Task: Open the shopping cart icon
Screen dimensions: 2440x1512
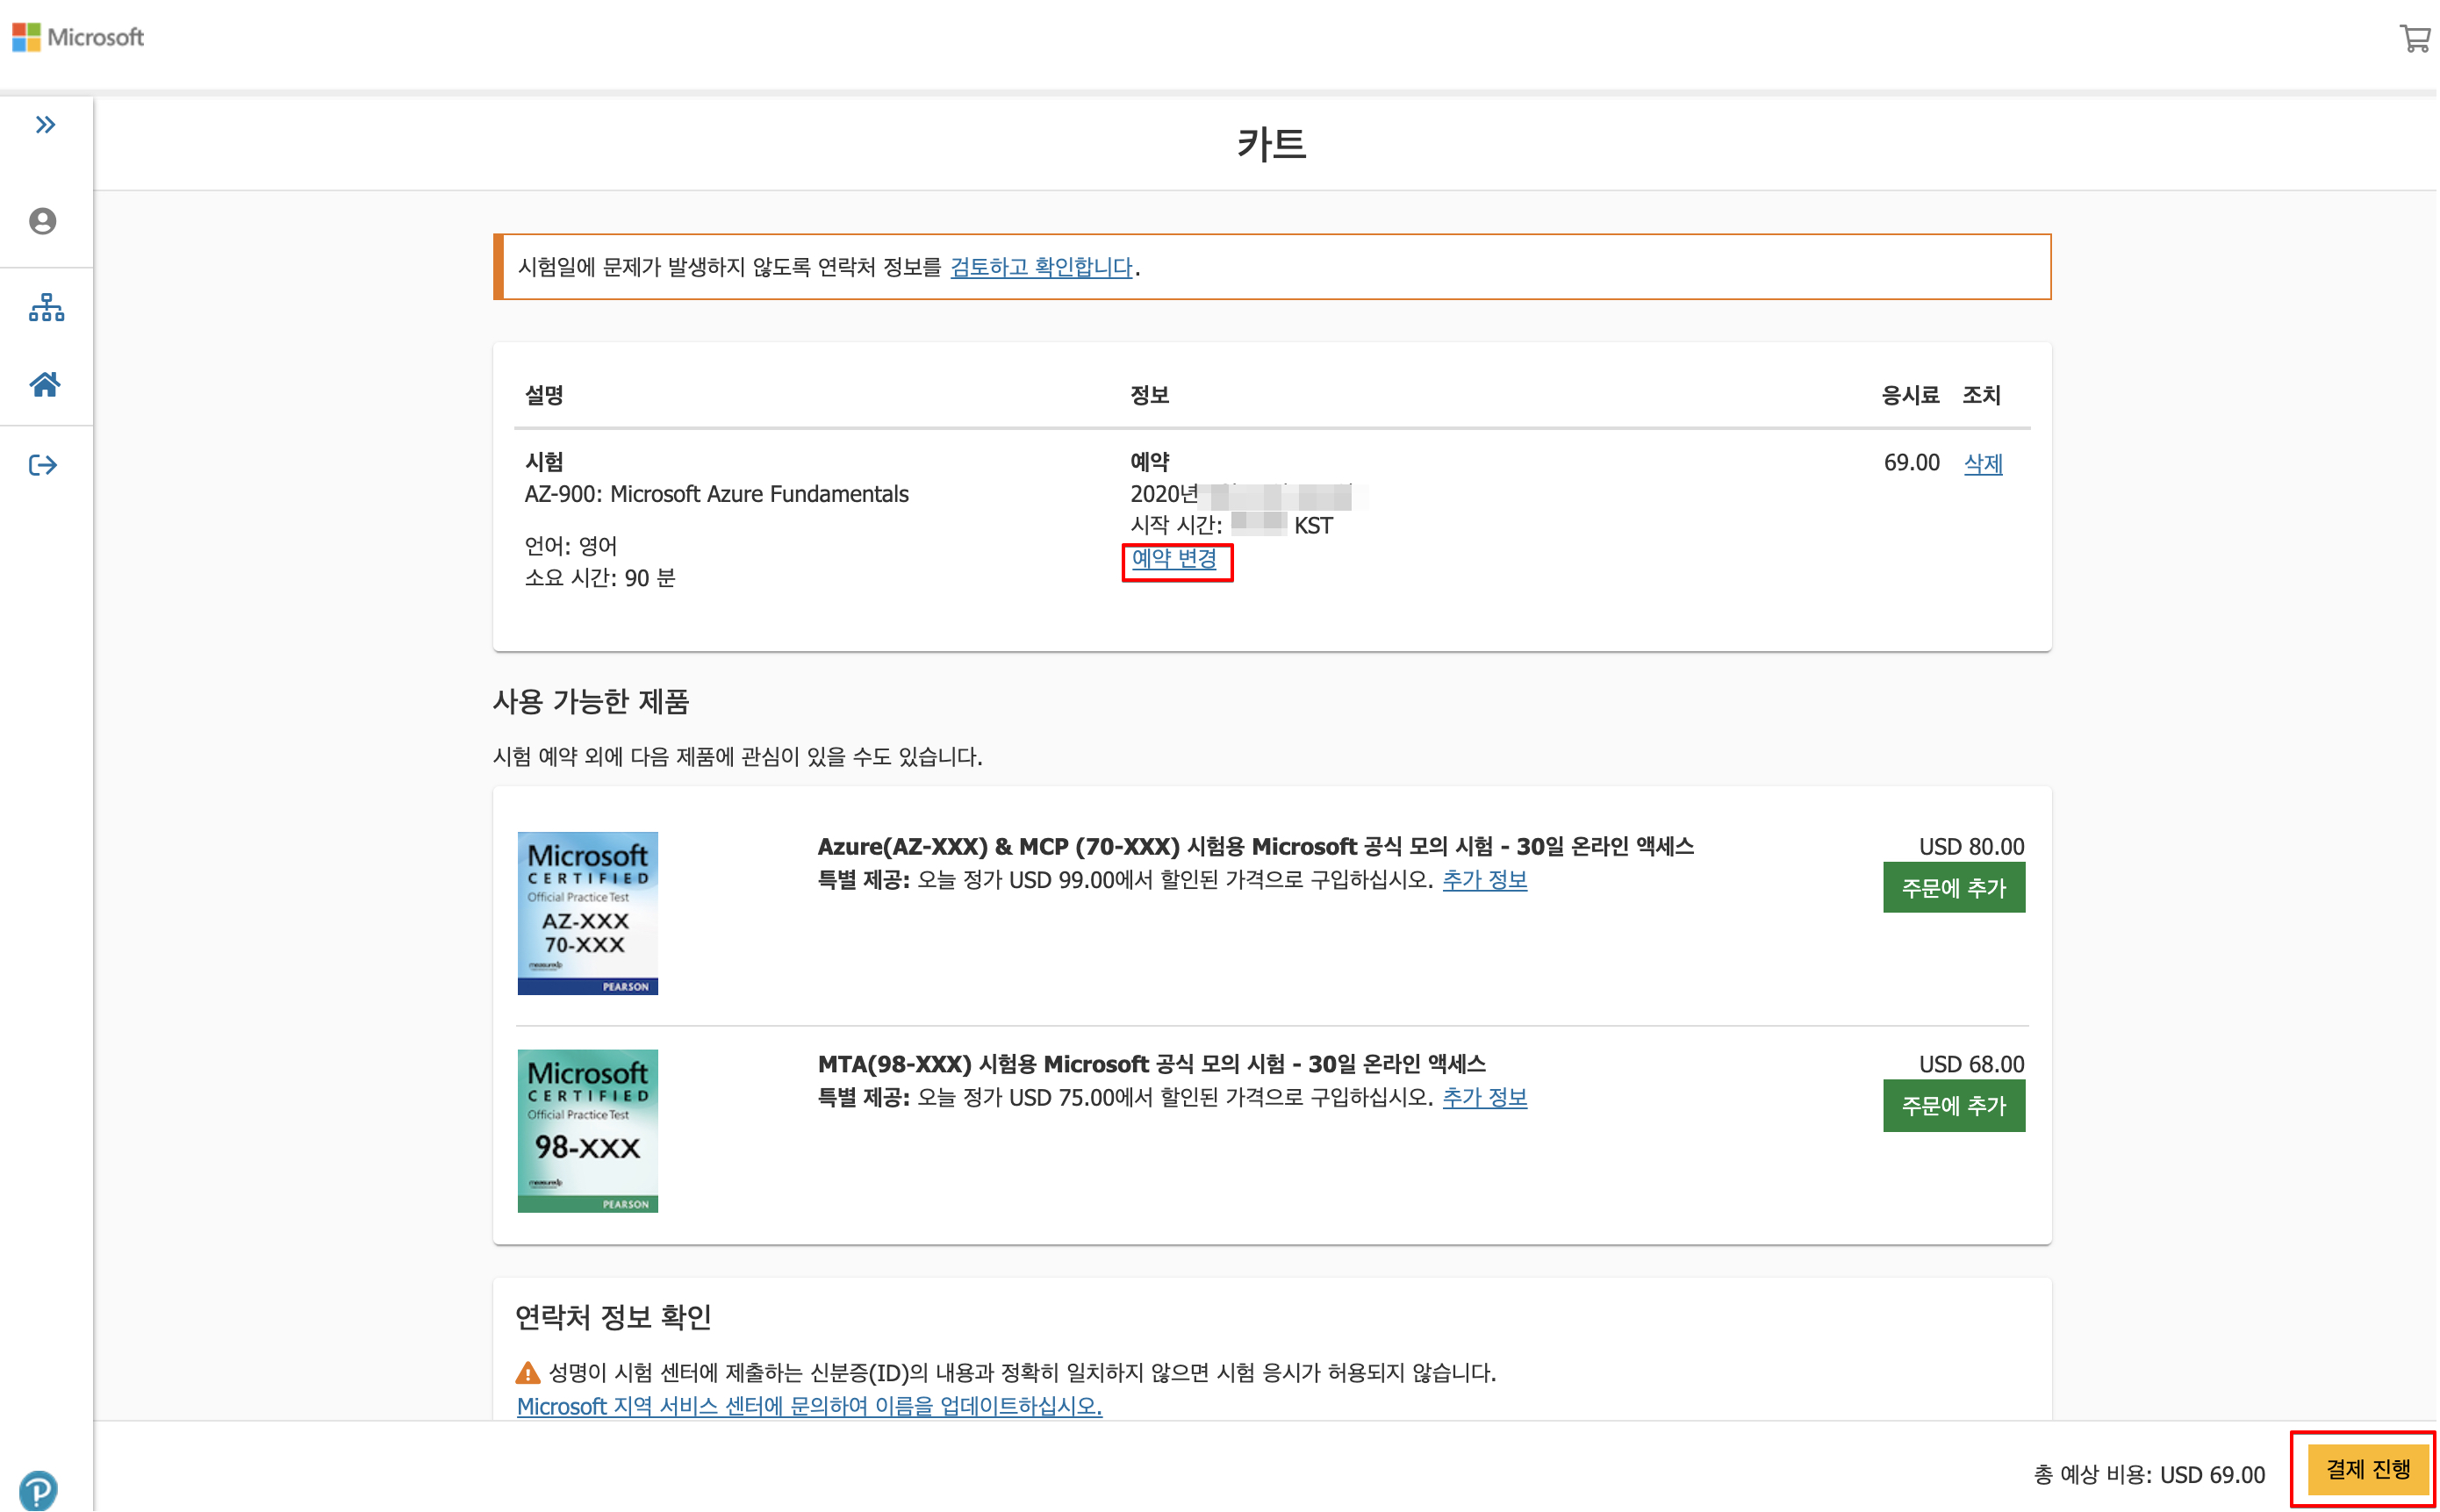Action: pos(2415,39)
